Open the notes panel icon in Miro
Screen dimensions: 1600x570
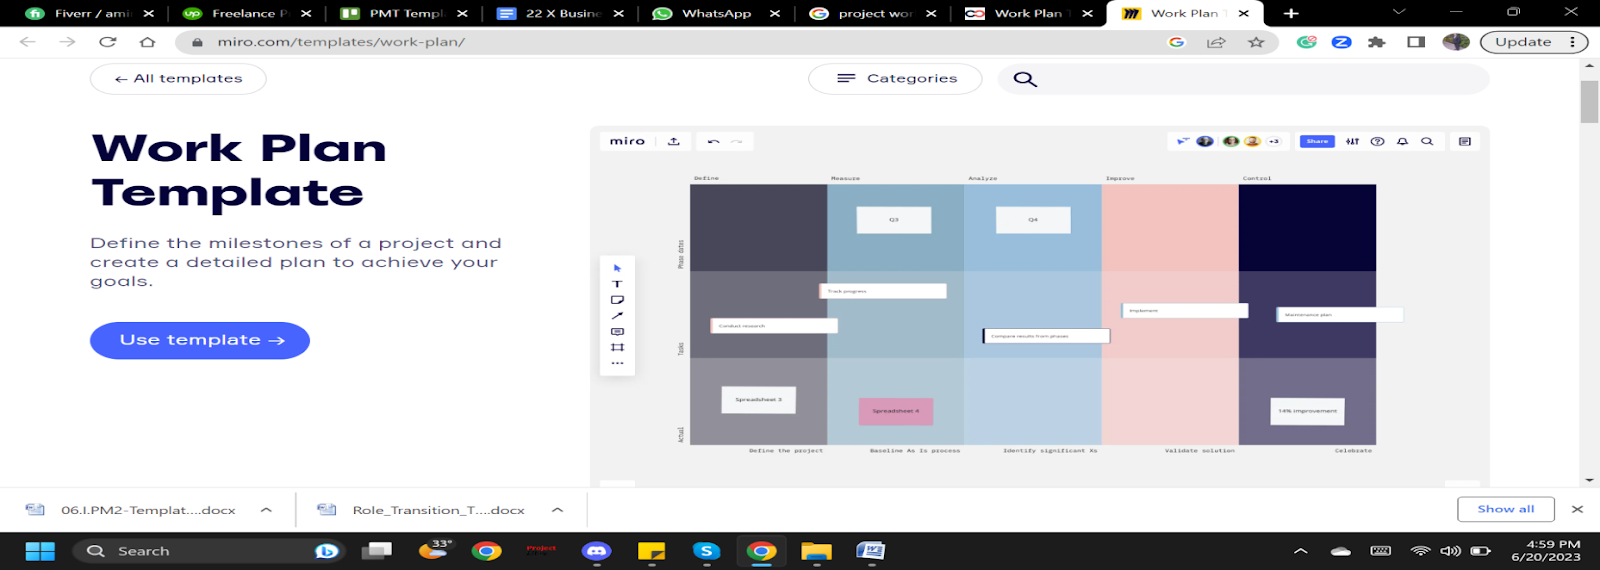(x=1465, y=141)
